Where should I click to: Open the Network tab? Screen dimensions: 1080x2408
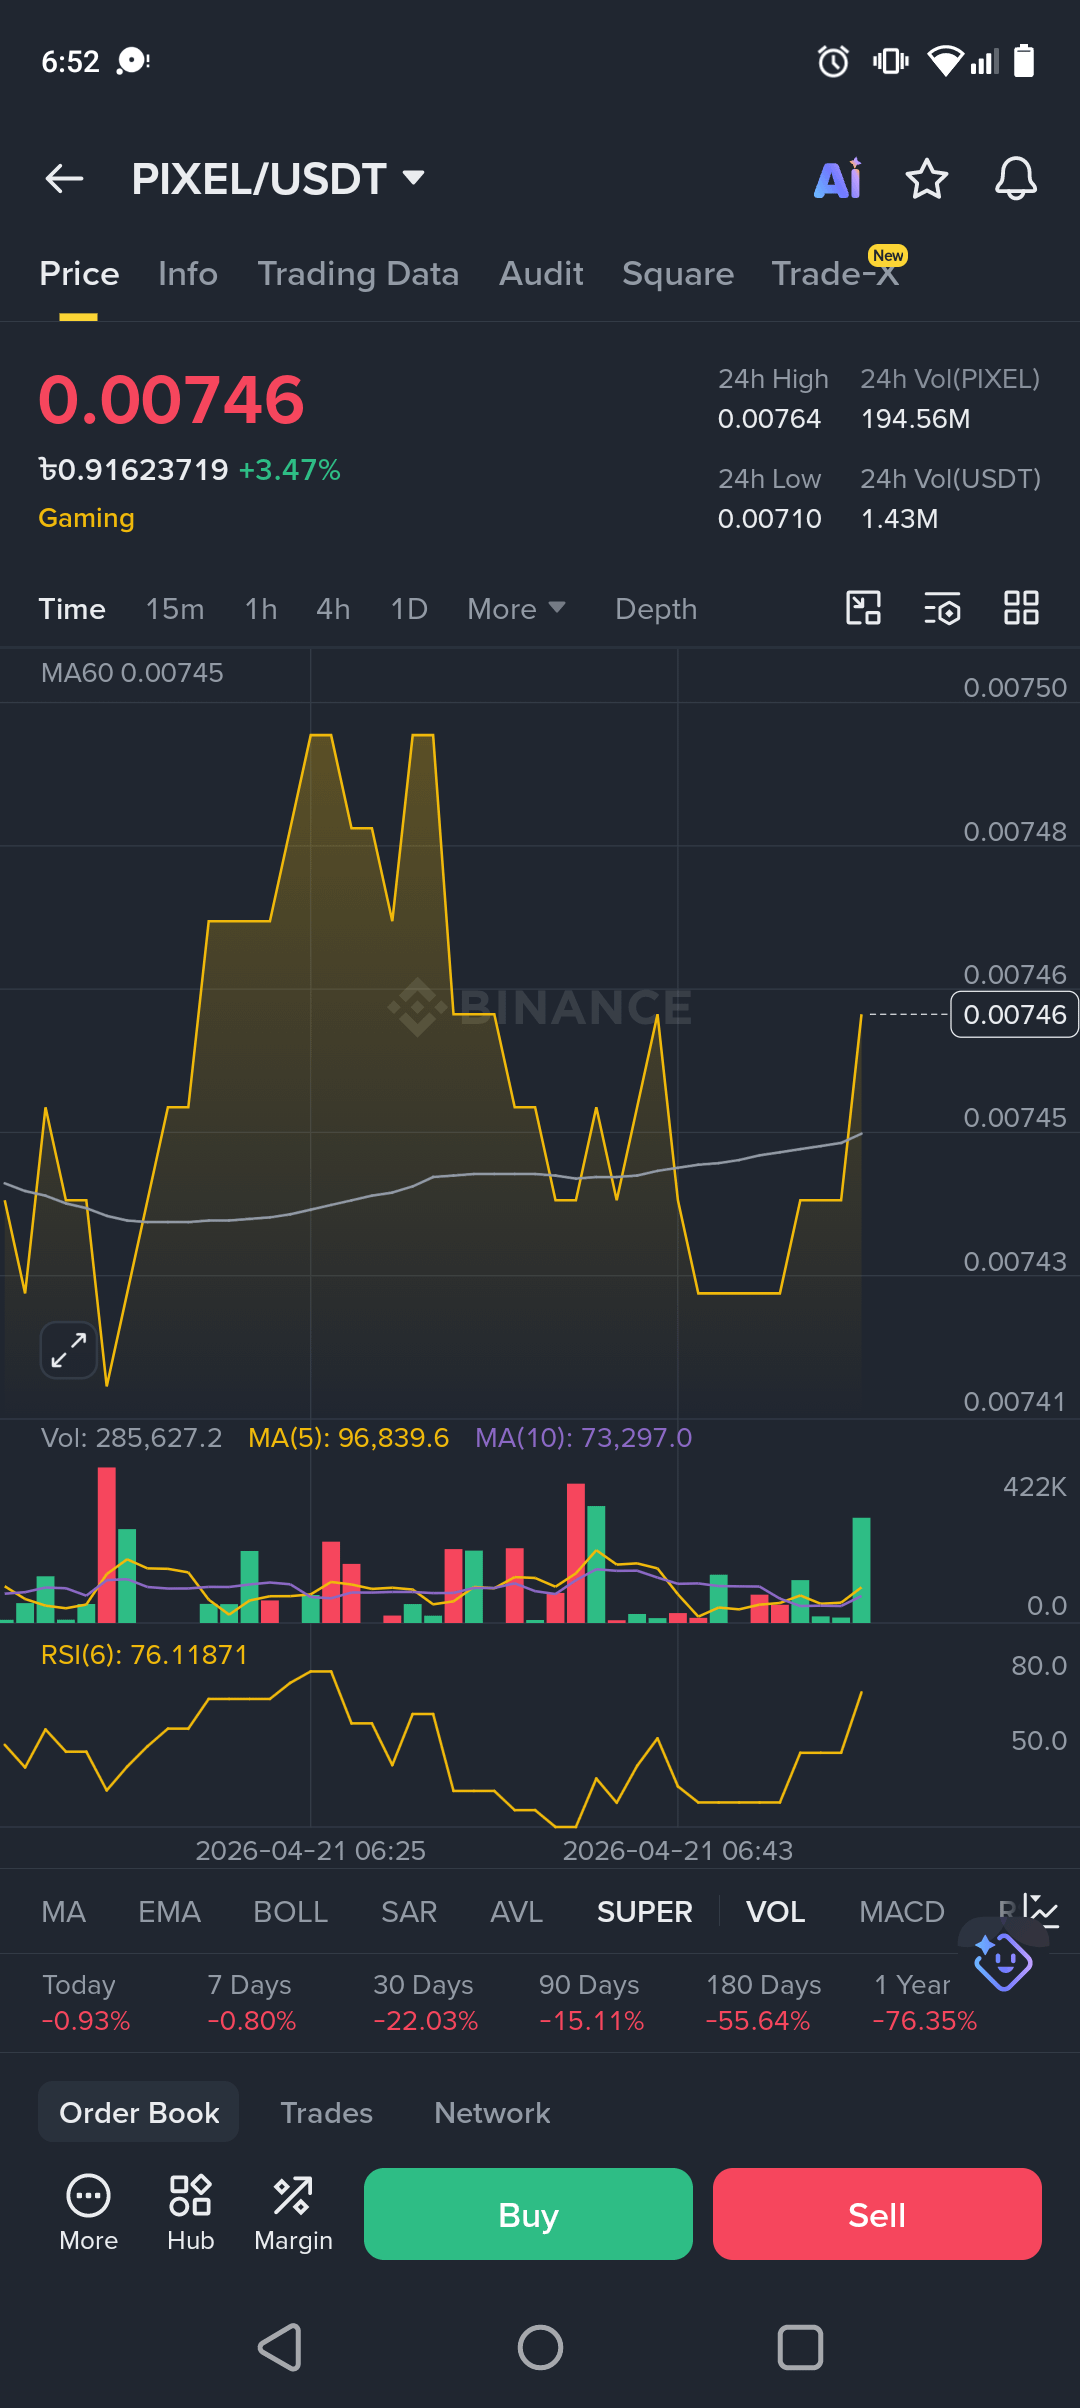coord(492,2112)
